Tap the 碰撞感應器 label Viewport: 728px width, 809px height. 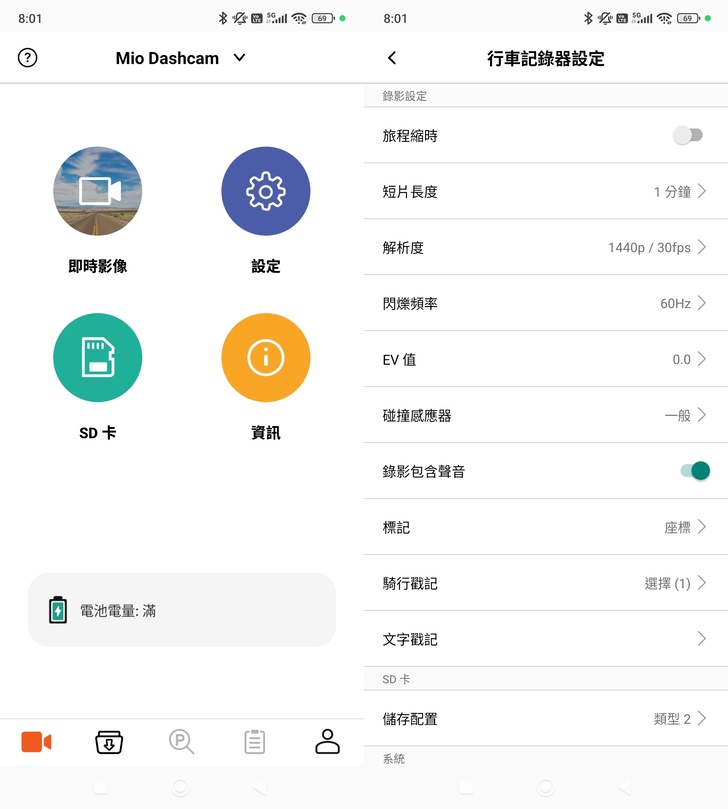(x=417, y=415)
